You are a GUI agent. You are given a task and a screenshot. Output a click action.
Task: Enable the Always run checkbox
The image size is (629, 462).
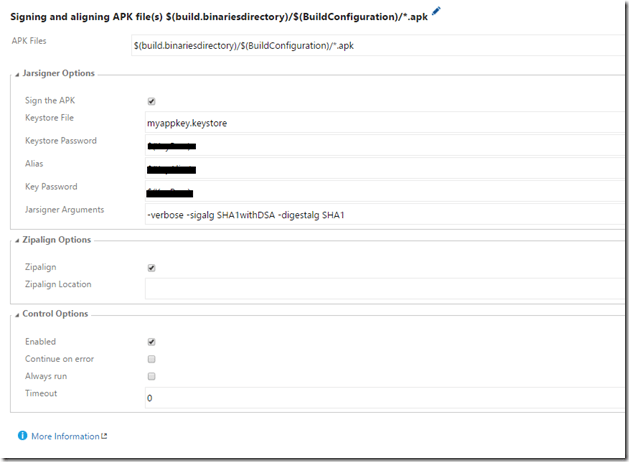(x=151, y=376)
